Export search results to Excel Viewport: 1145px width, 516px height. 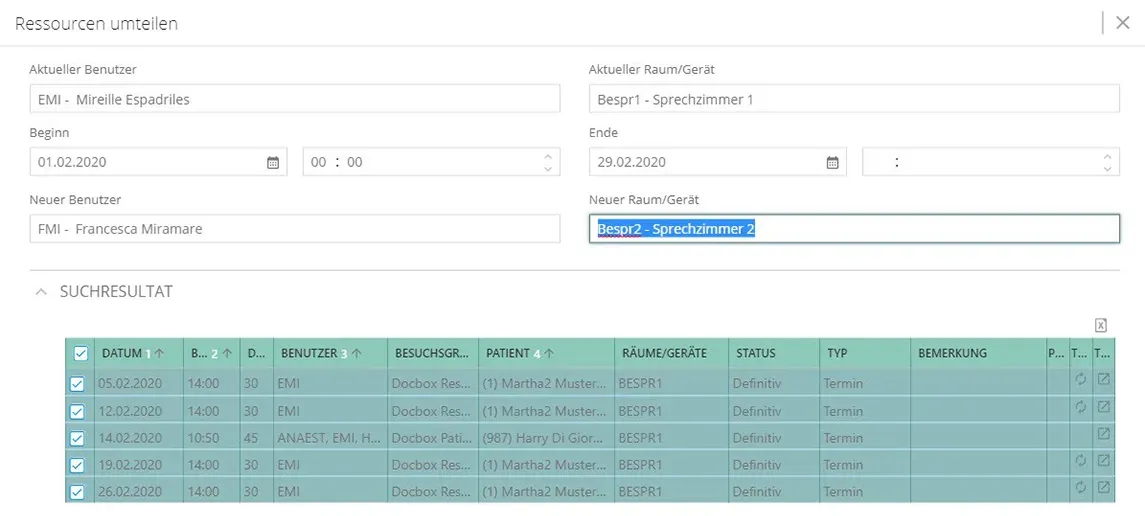point(1101,325)
